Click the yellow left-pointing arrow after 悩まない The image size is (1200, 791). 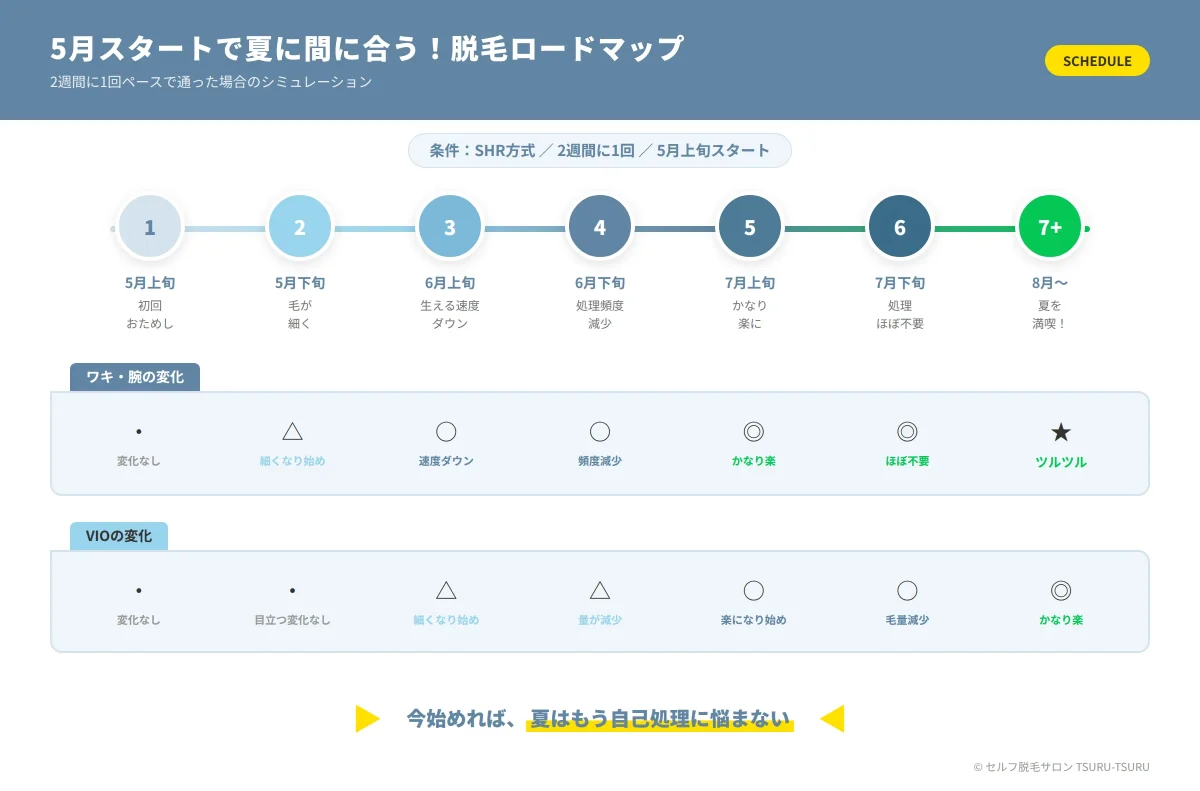click(x=832, y=718)
